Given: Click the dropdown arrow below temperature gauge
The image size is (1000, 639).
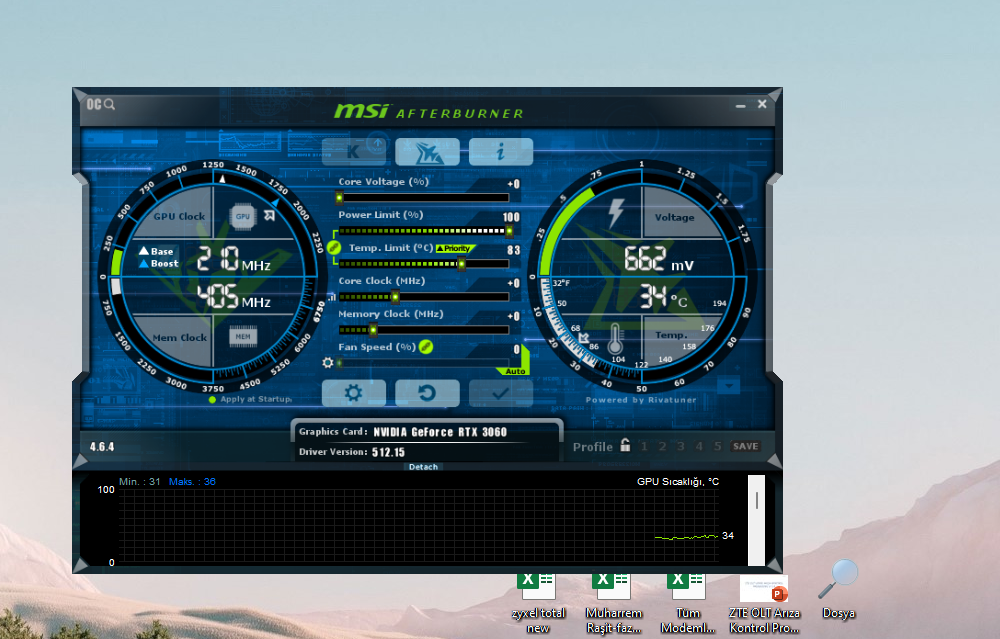Looking at the screenshot, I should point(729,385).
